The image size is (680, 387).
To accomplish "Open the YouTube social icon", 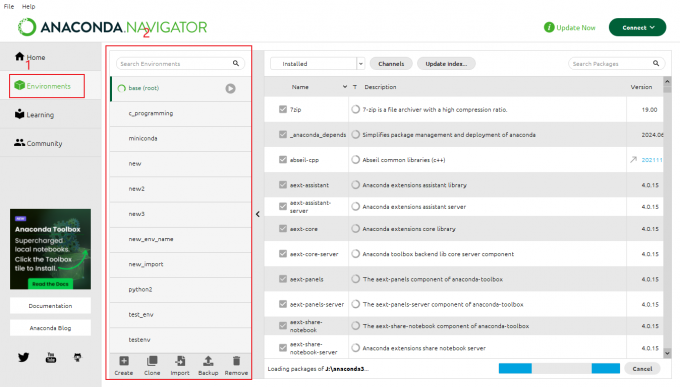I will (x=51, y=357).
